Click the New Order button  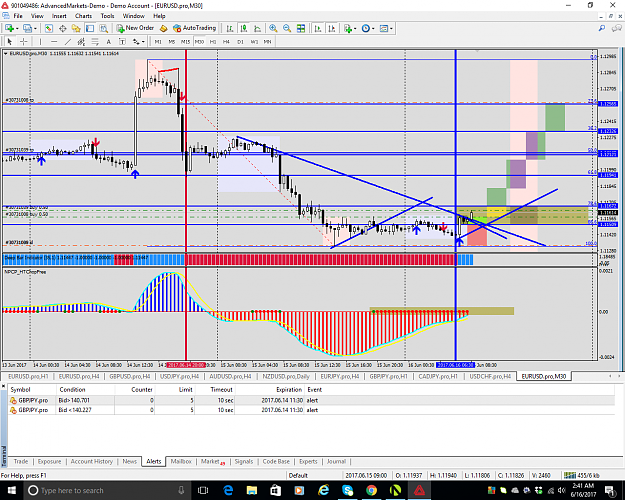135,28
